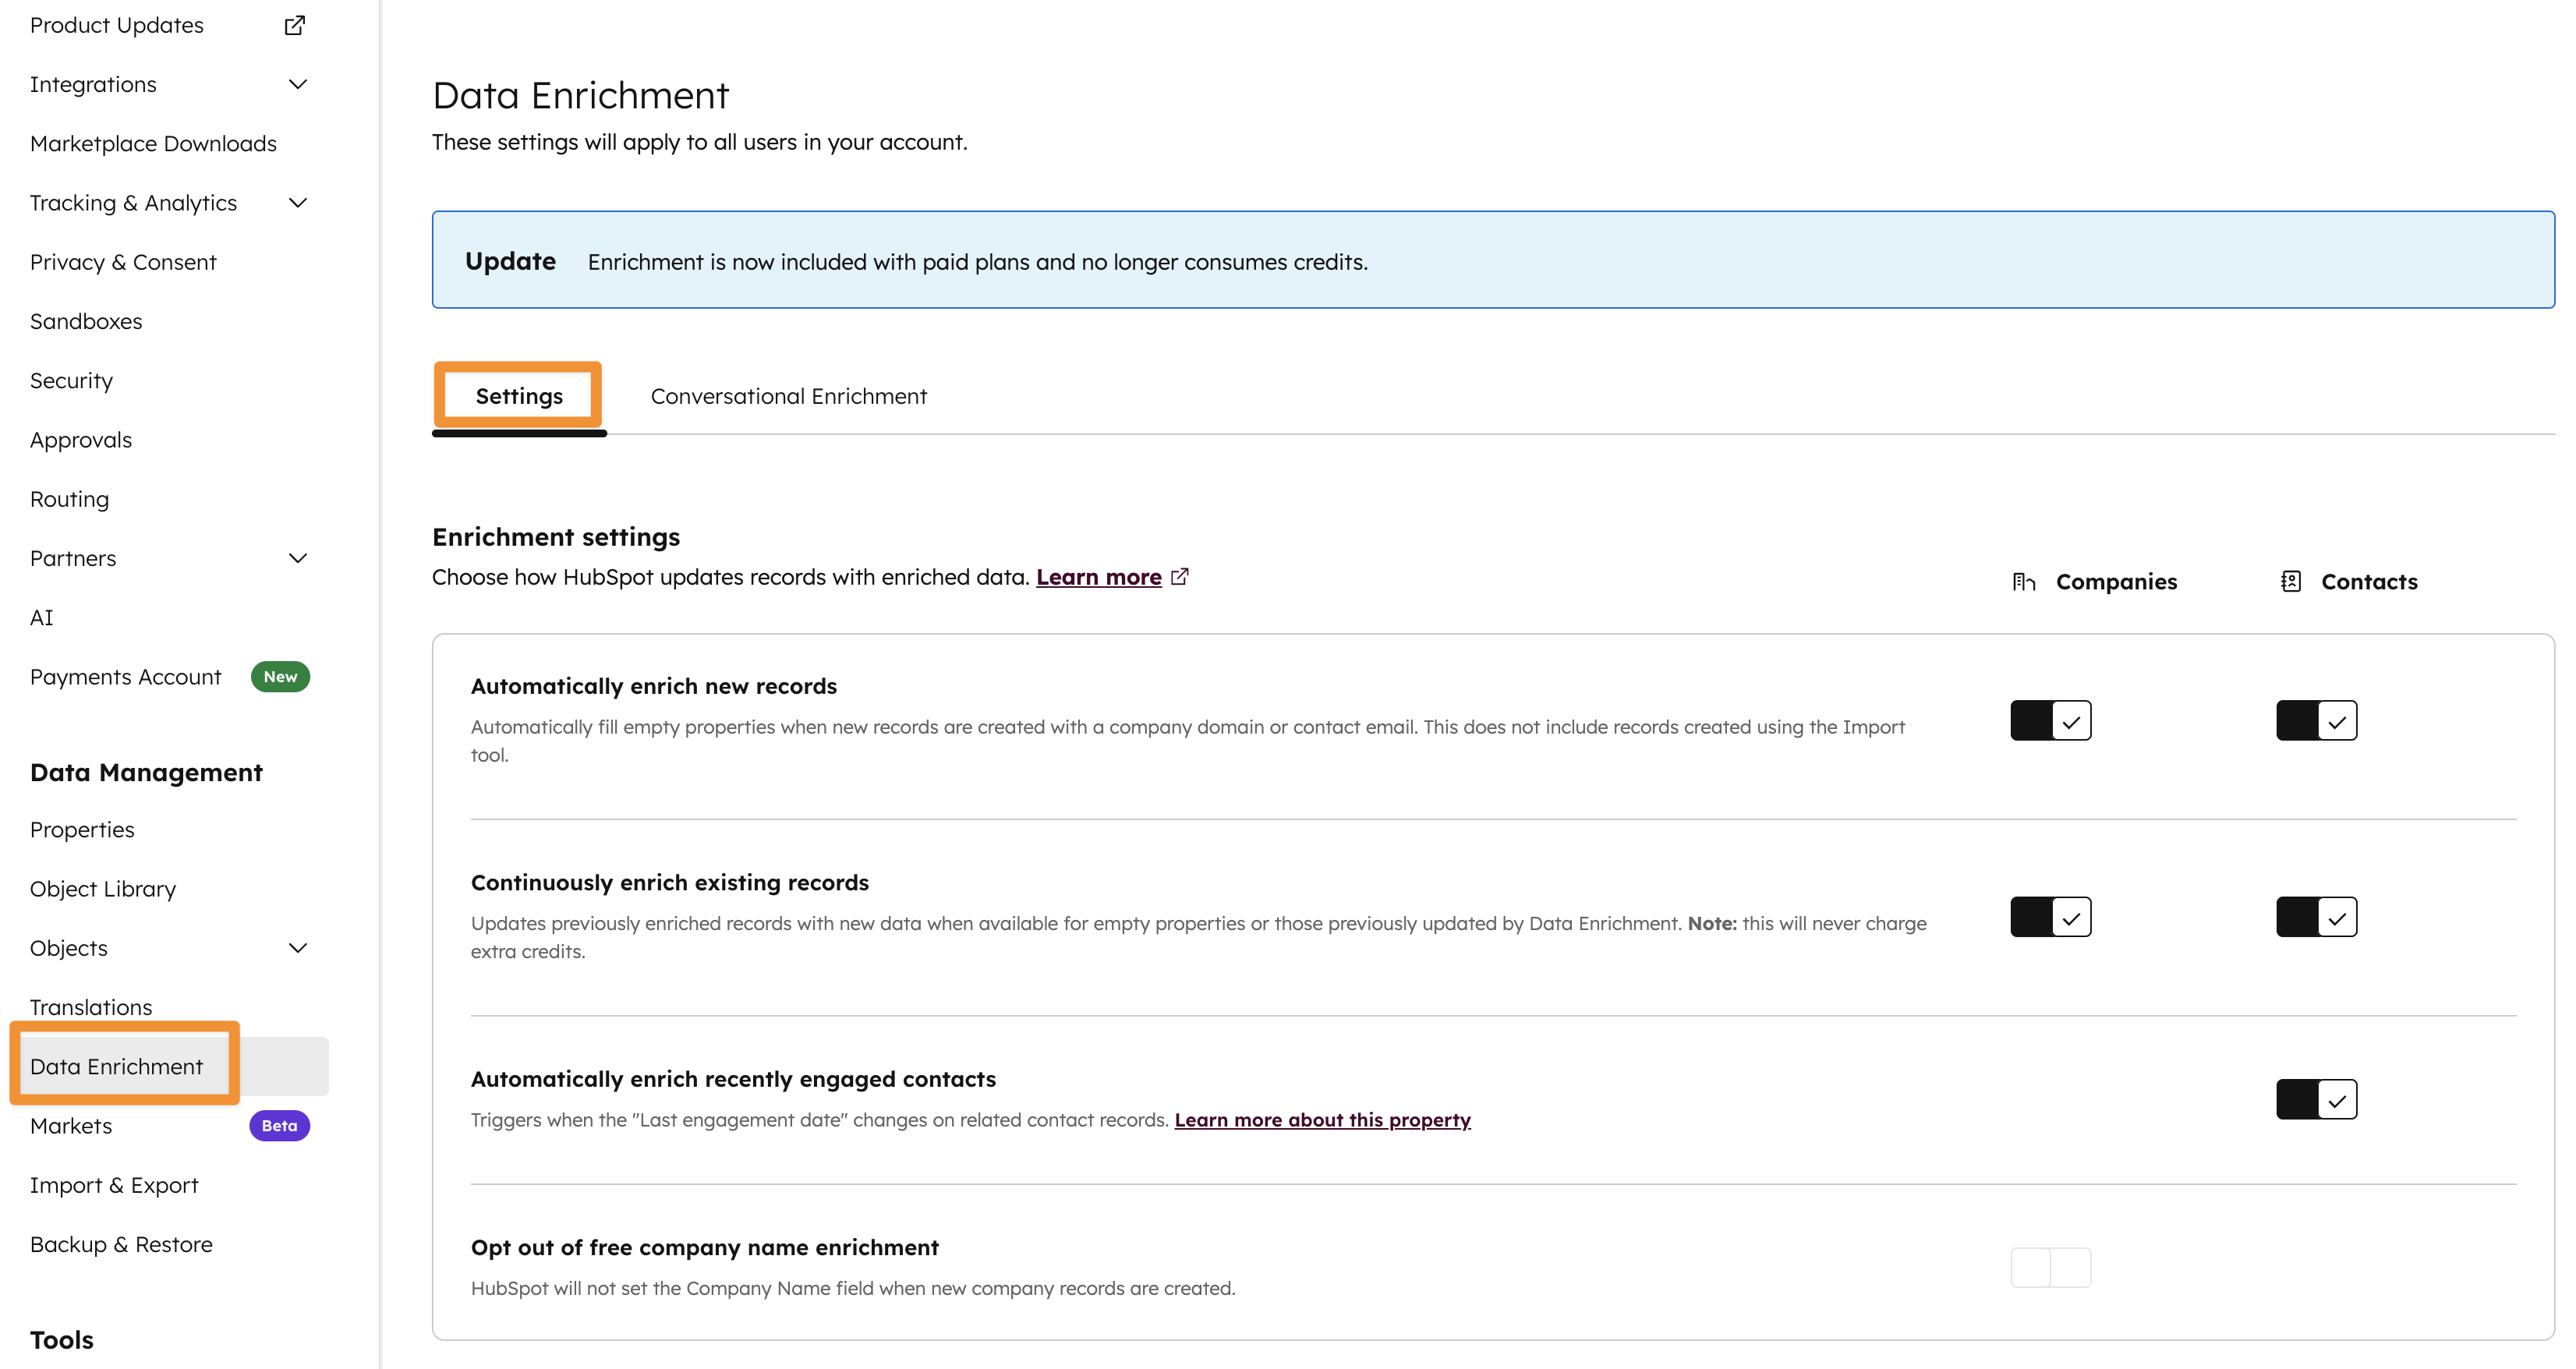Toggle auto-enrich new records for Companies
Image resolution: width=2576 pixels, height=1369 pixels.
[x=2051, y=720]
